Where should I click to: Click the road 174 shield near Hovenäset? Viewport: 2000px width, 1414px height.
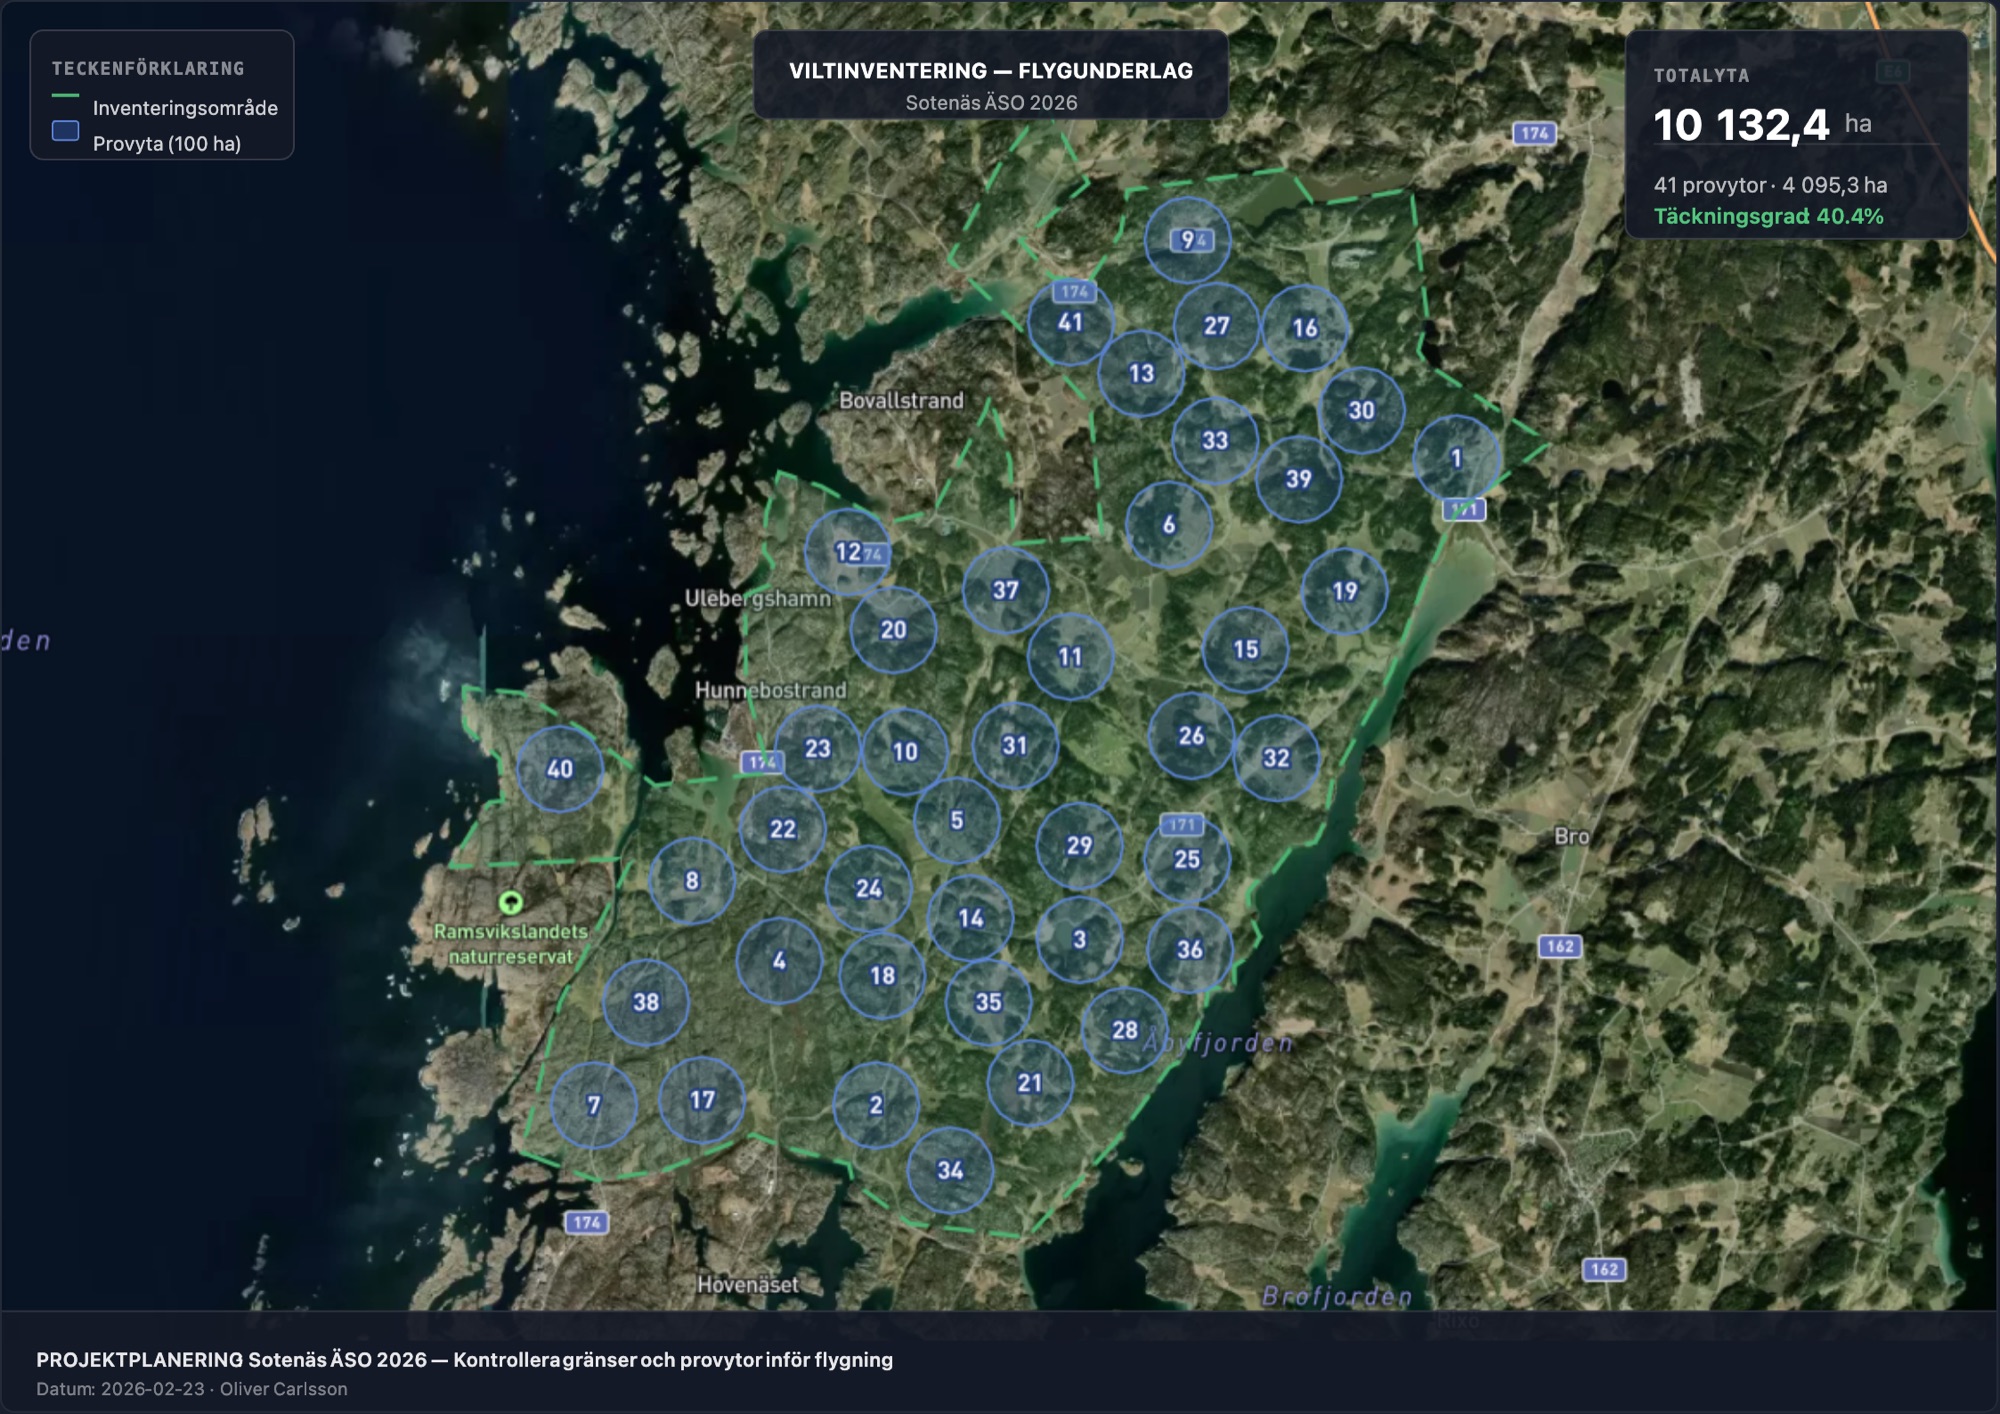coord(587,1222)
